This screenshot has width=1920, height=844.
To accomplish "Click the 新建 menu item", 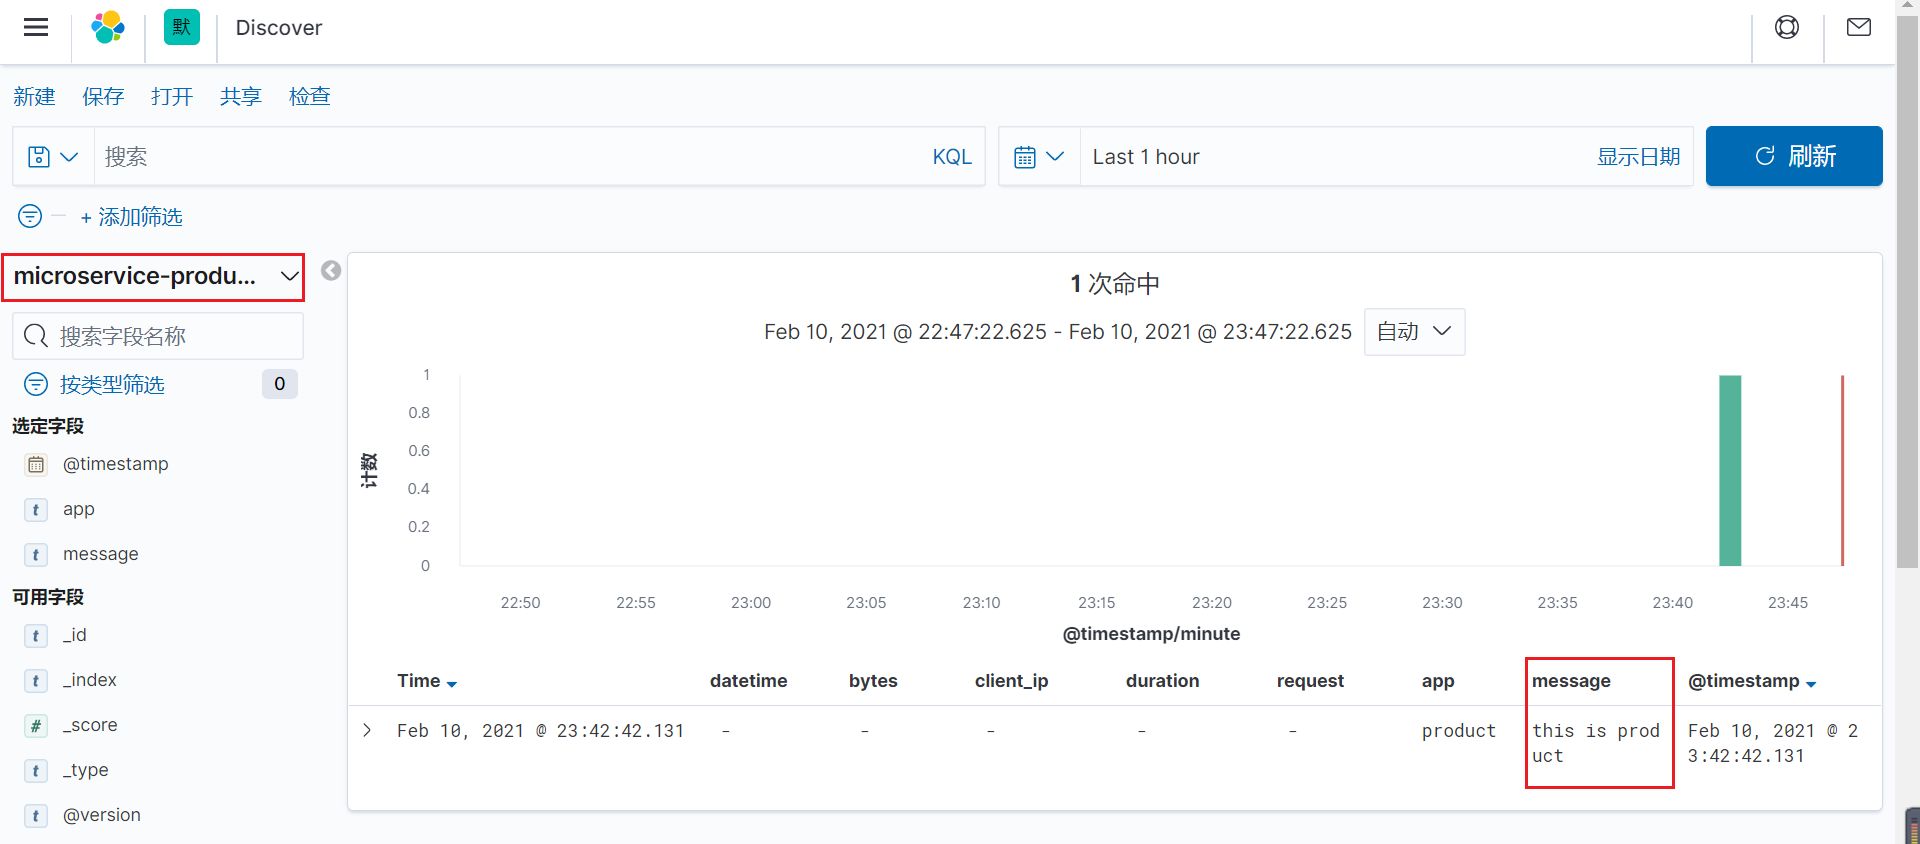I will tap(34, 96).
